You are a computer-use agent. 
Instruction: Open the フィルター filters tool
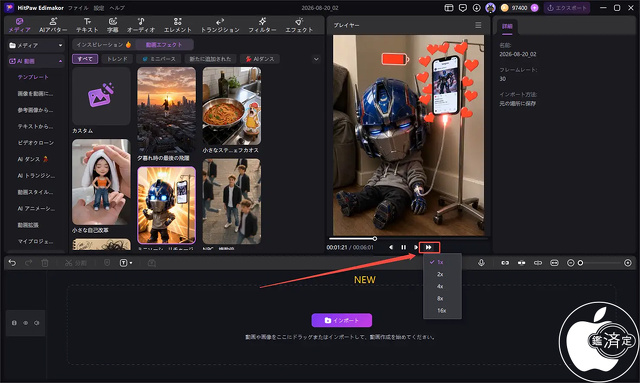coord(262,25)
